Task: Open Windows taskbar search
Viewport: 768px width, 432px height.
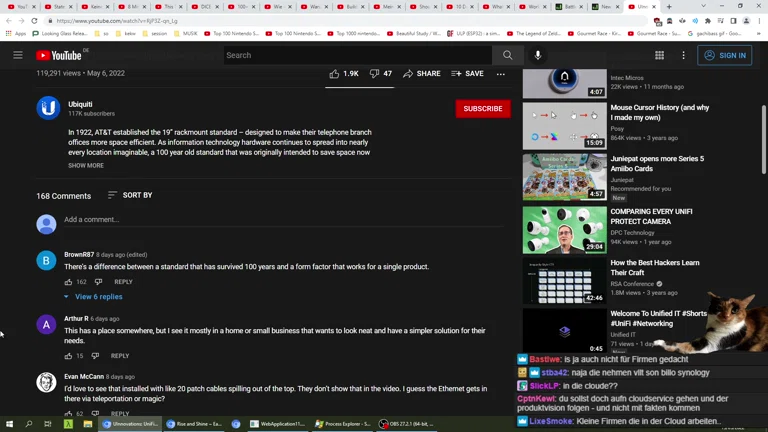Action: (28, 424)
